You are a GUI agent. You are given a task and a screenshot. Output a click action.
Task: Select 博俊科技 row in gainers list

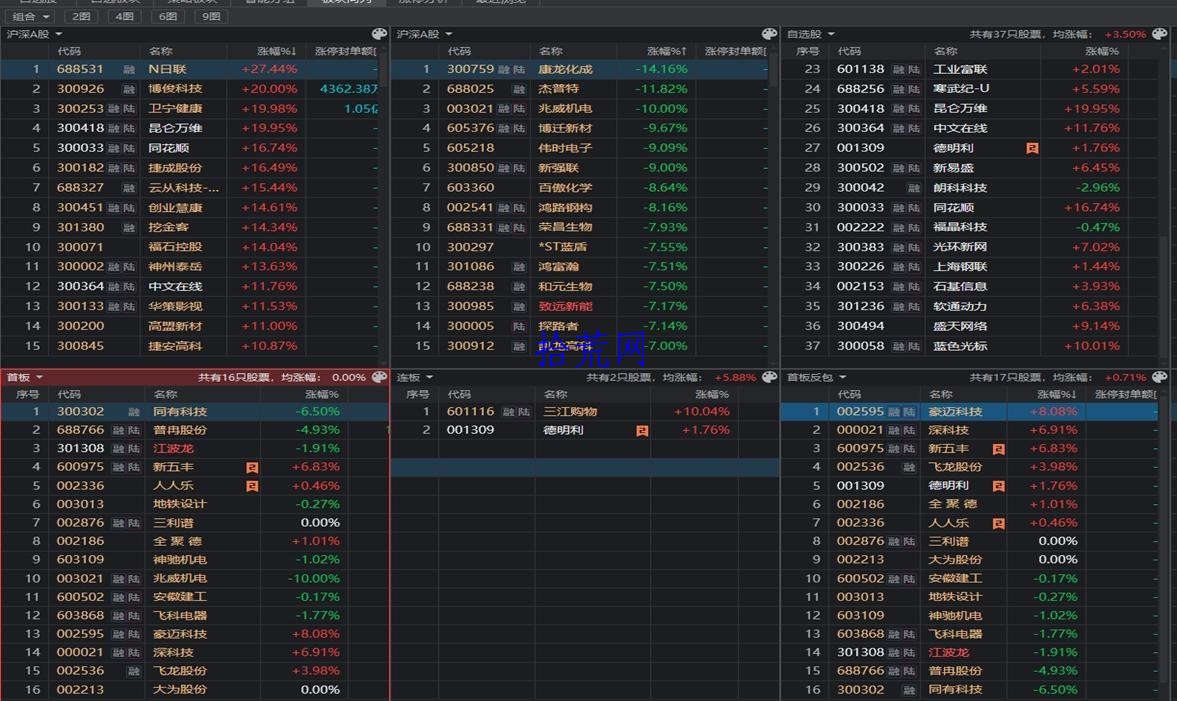pyautogui.click(x=189, y=89)
